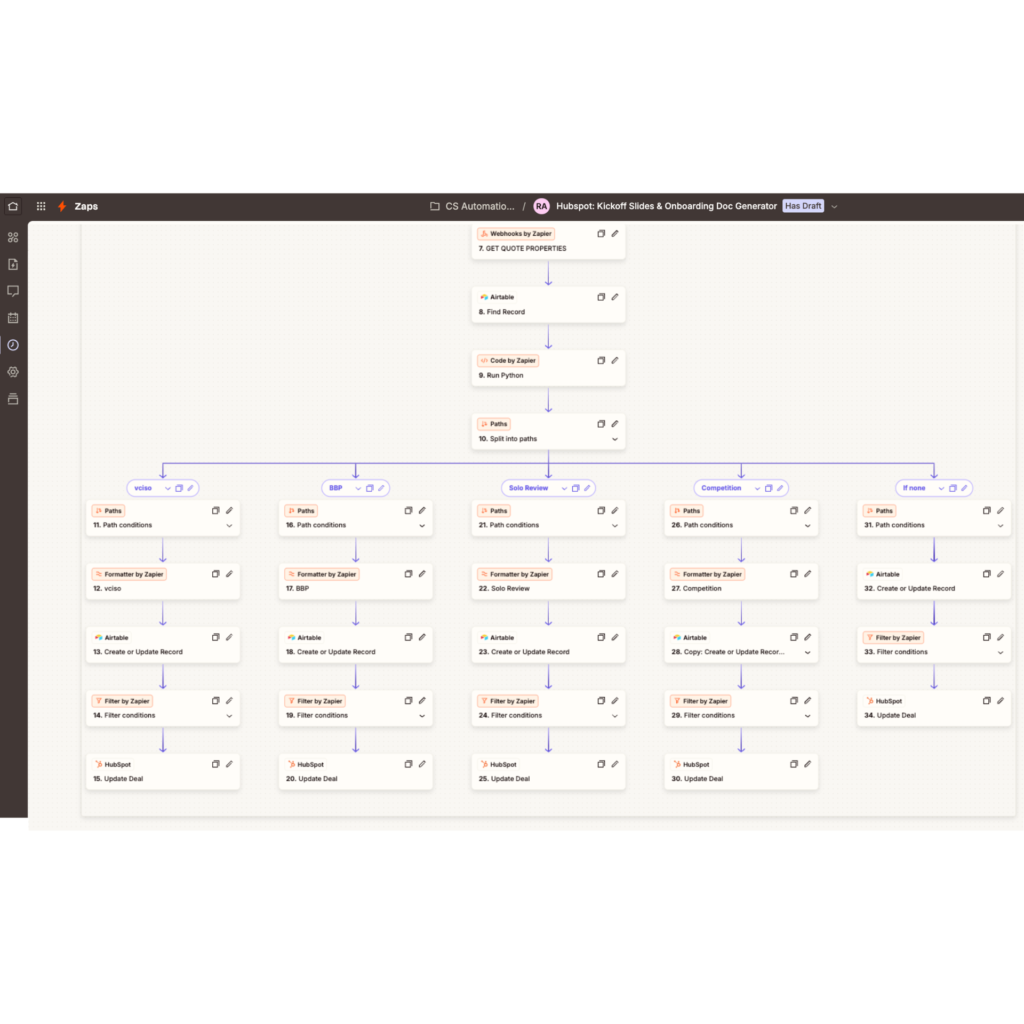Go to Zapier home via house icon
This screenshot has width=1024, height=1024.
point(13,206)
